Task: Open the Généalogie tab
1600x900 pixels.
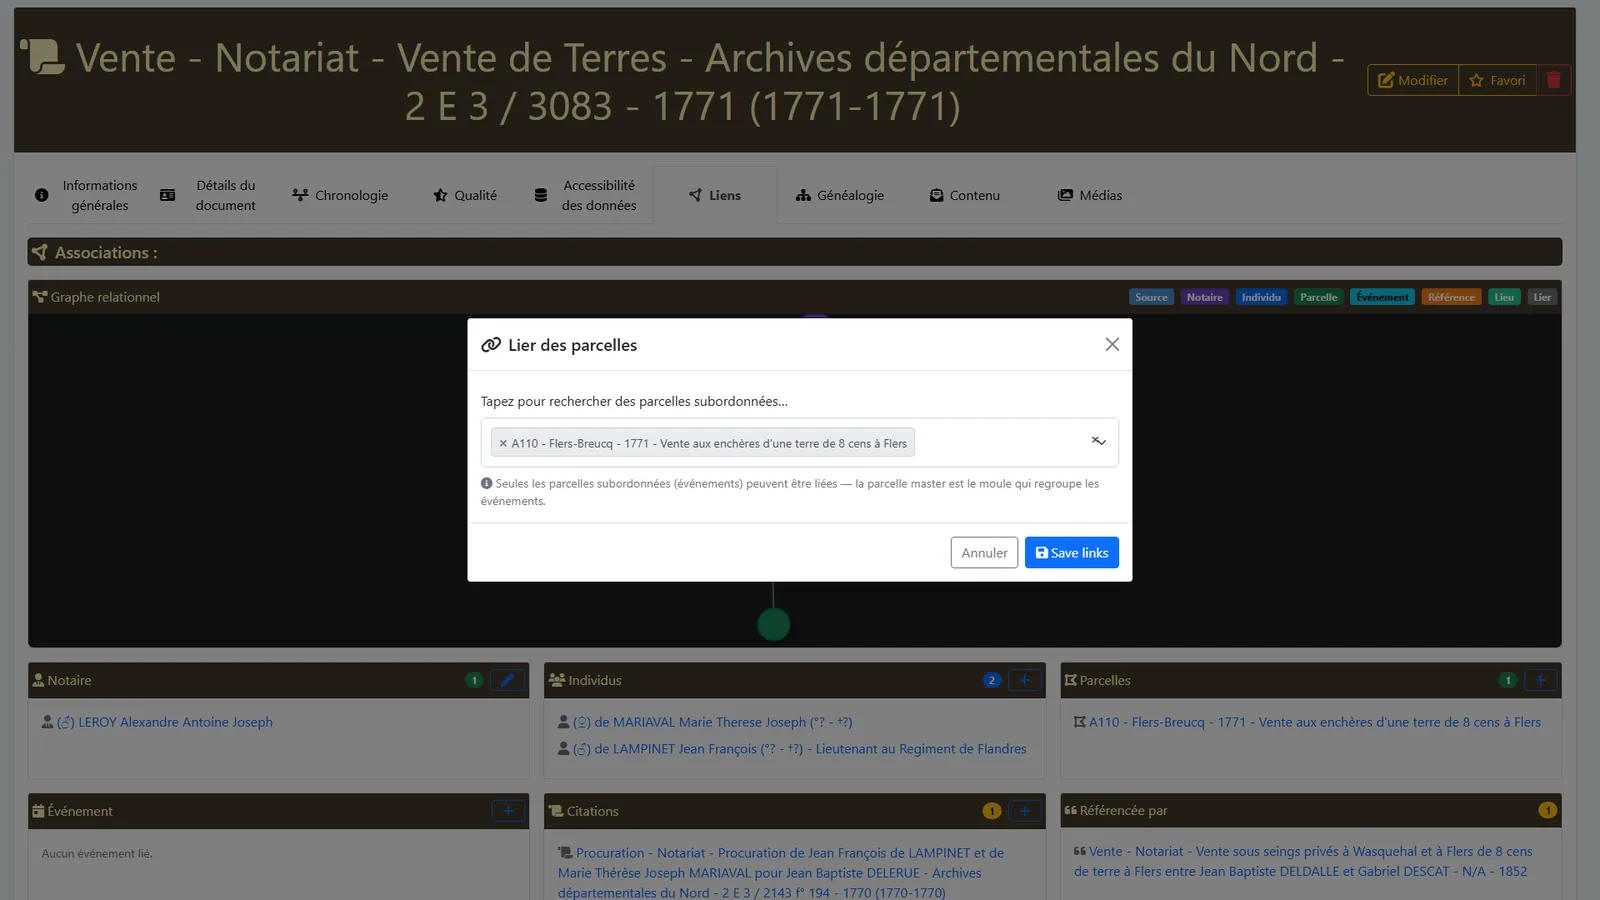Action: click(840, 195)
